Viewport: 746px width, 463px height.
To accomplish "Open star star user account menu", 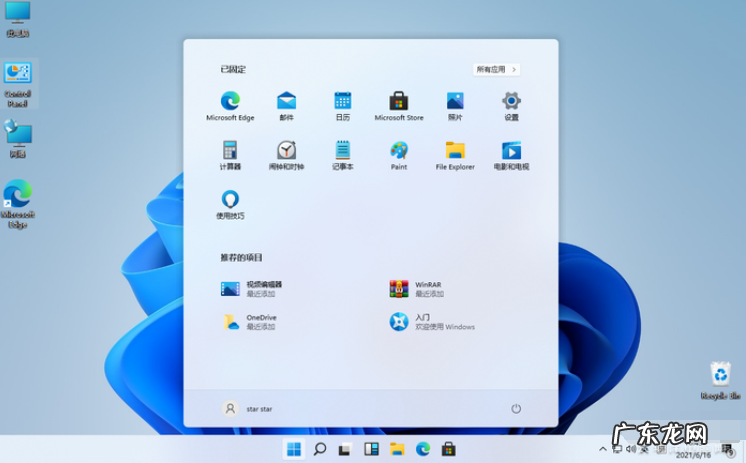I will 247,409.
